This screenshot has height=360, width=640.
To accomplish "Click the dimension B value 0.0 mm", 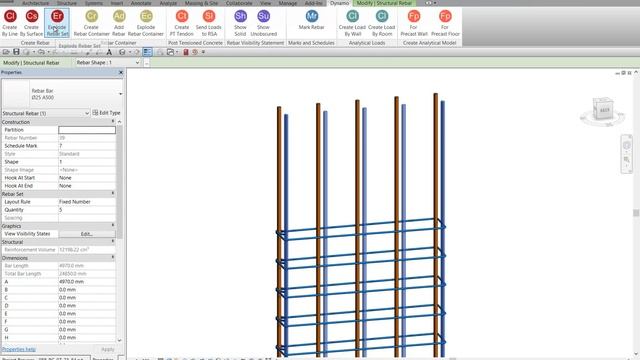I will (87, 290).
